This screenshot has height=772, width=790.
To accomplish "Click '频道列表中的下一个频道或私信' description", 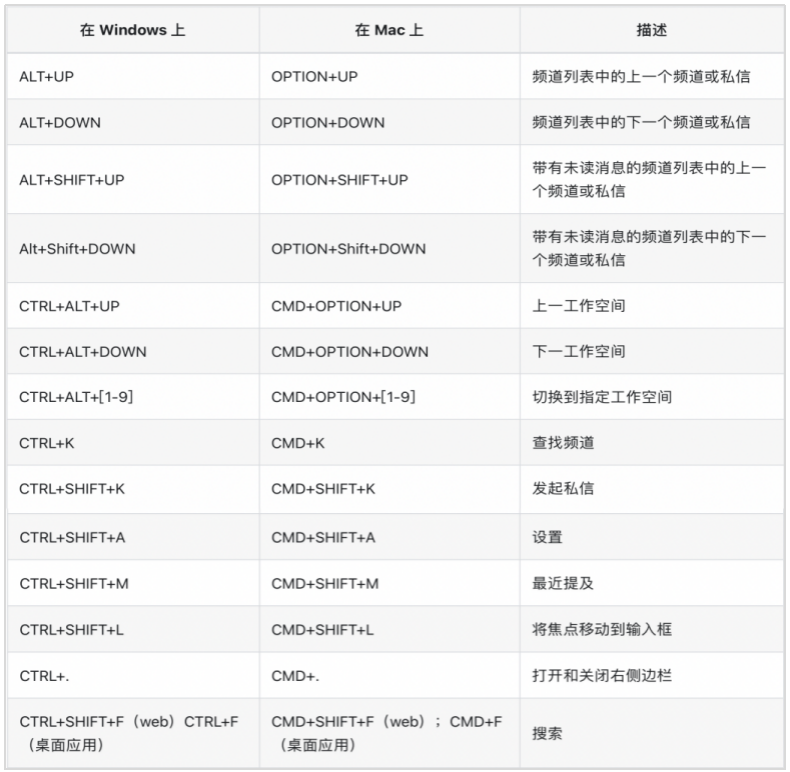I will [652, 122].
